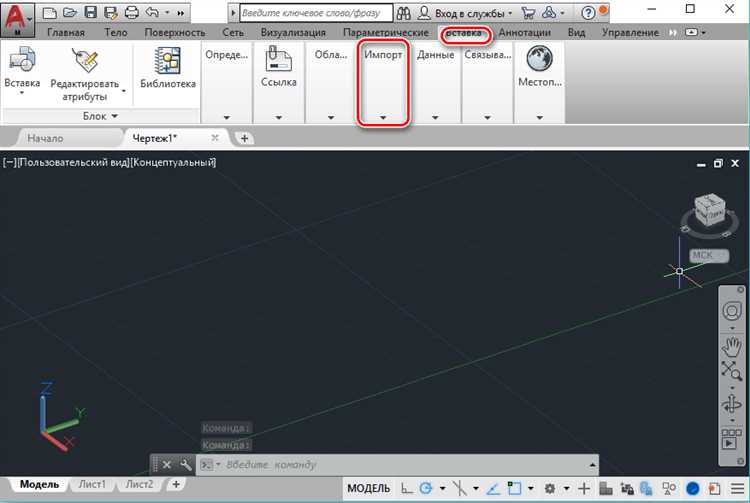Click the Plot printer icon
750x503 pixels.
[132, 13]
